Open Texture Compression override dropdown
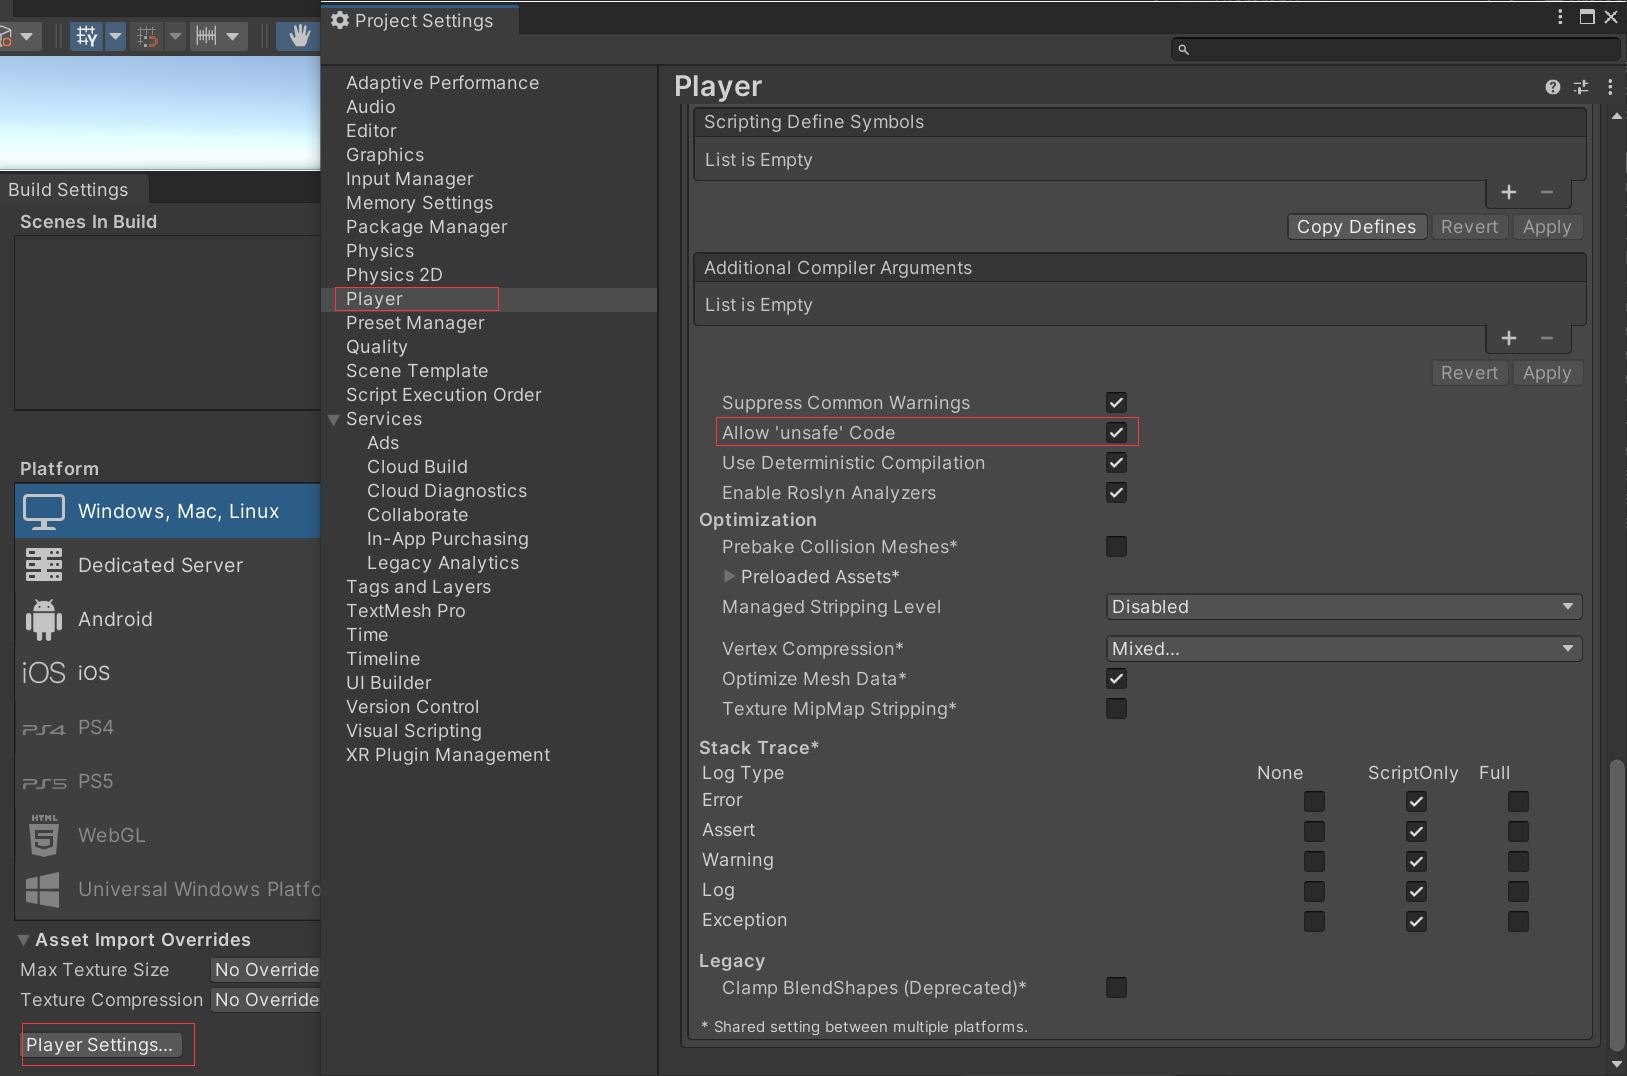 click(x=266, y=1000)
